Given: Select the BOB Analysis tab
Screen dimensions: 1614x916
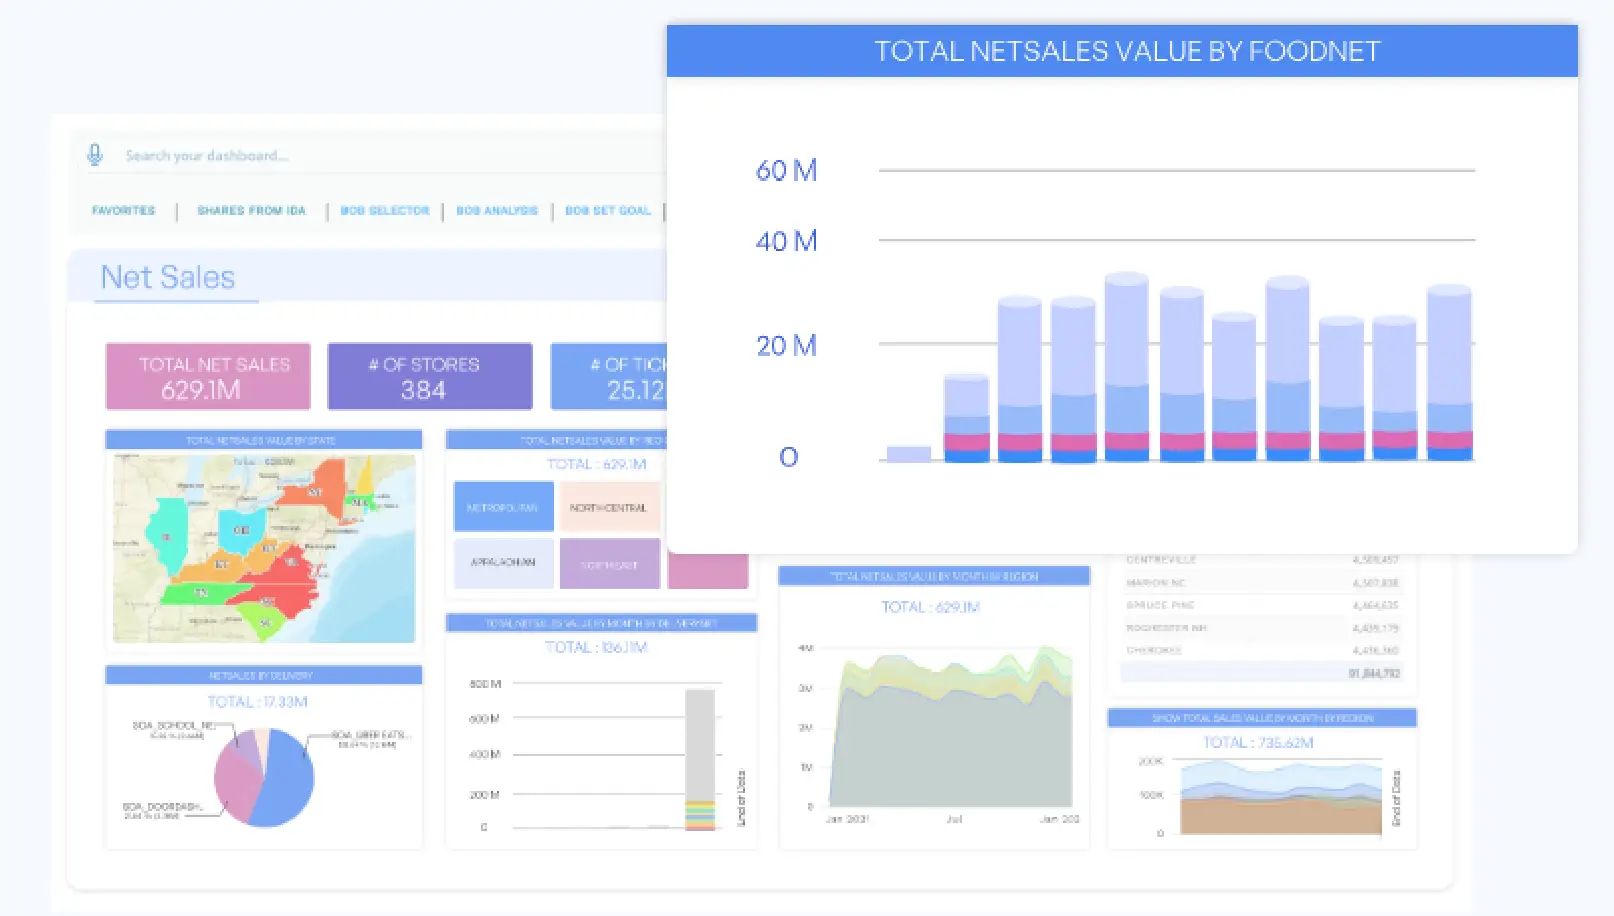Looking at the screenshot, I should (x=497, y=211).
